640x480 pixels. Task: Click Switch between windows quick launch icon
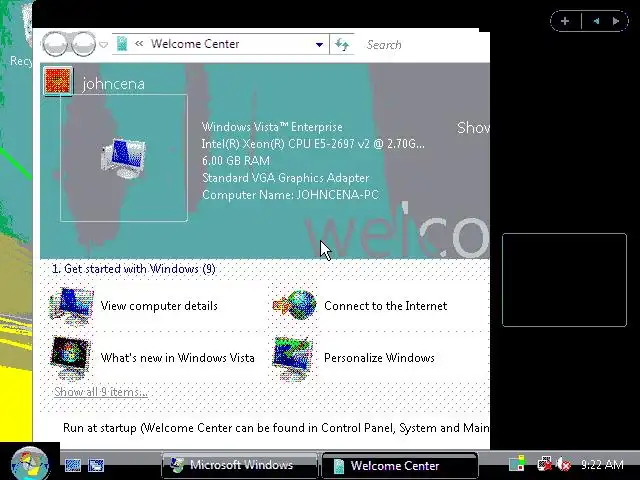point(96,465)
